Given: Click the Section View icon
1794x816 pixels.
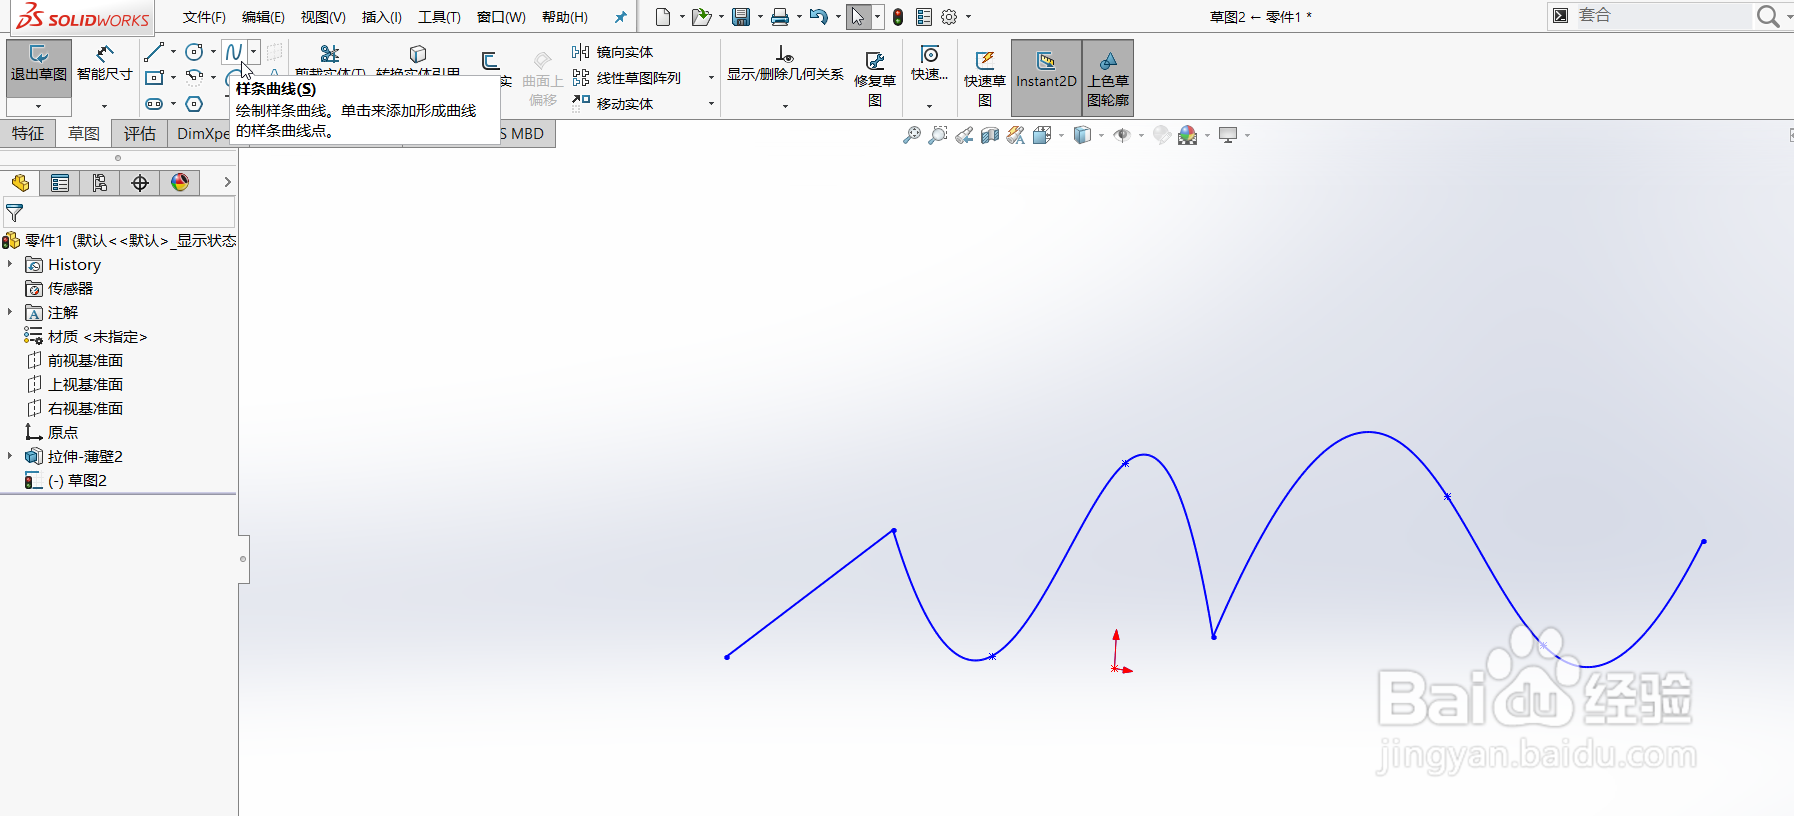Looking at the screenshot, I should 990,135.
